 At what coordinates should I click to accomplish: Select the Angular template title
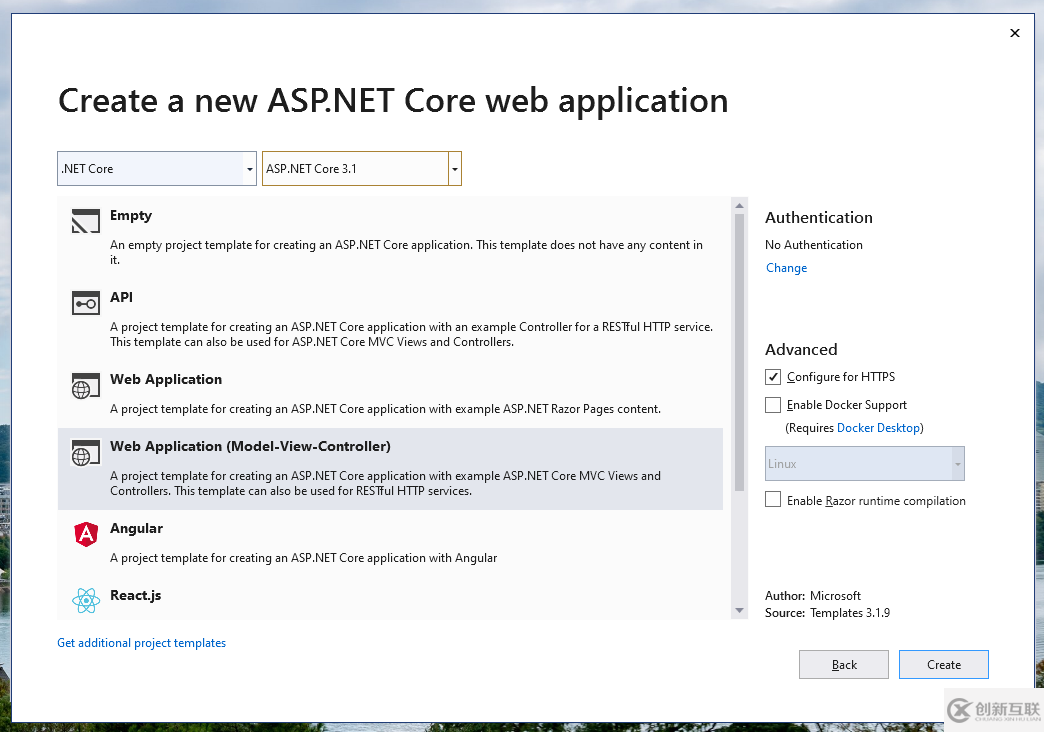[136, 528]
